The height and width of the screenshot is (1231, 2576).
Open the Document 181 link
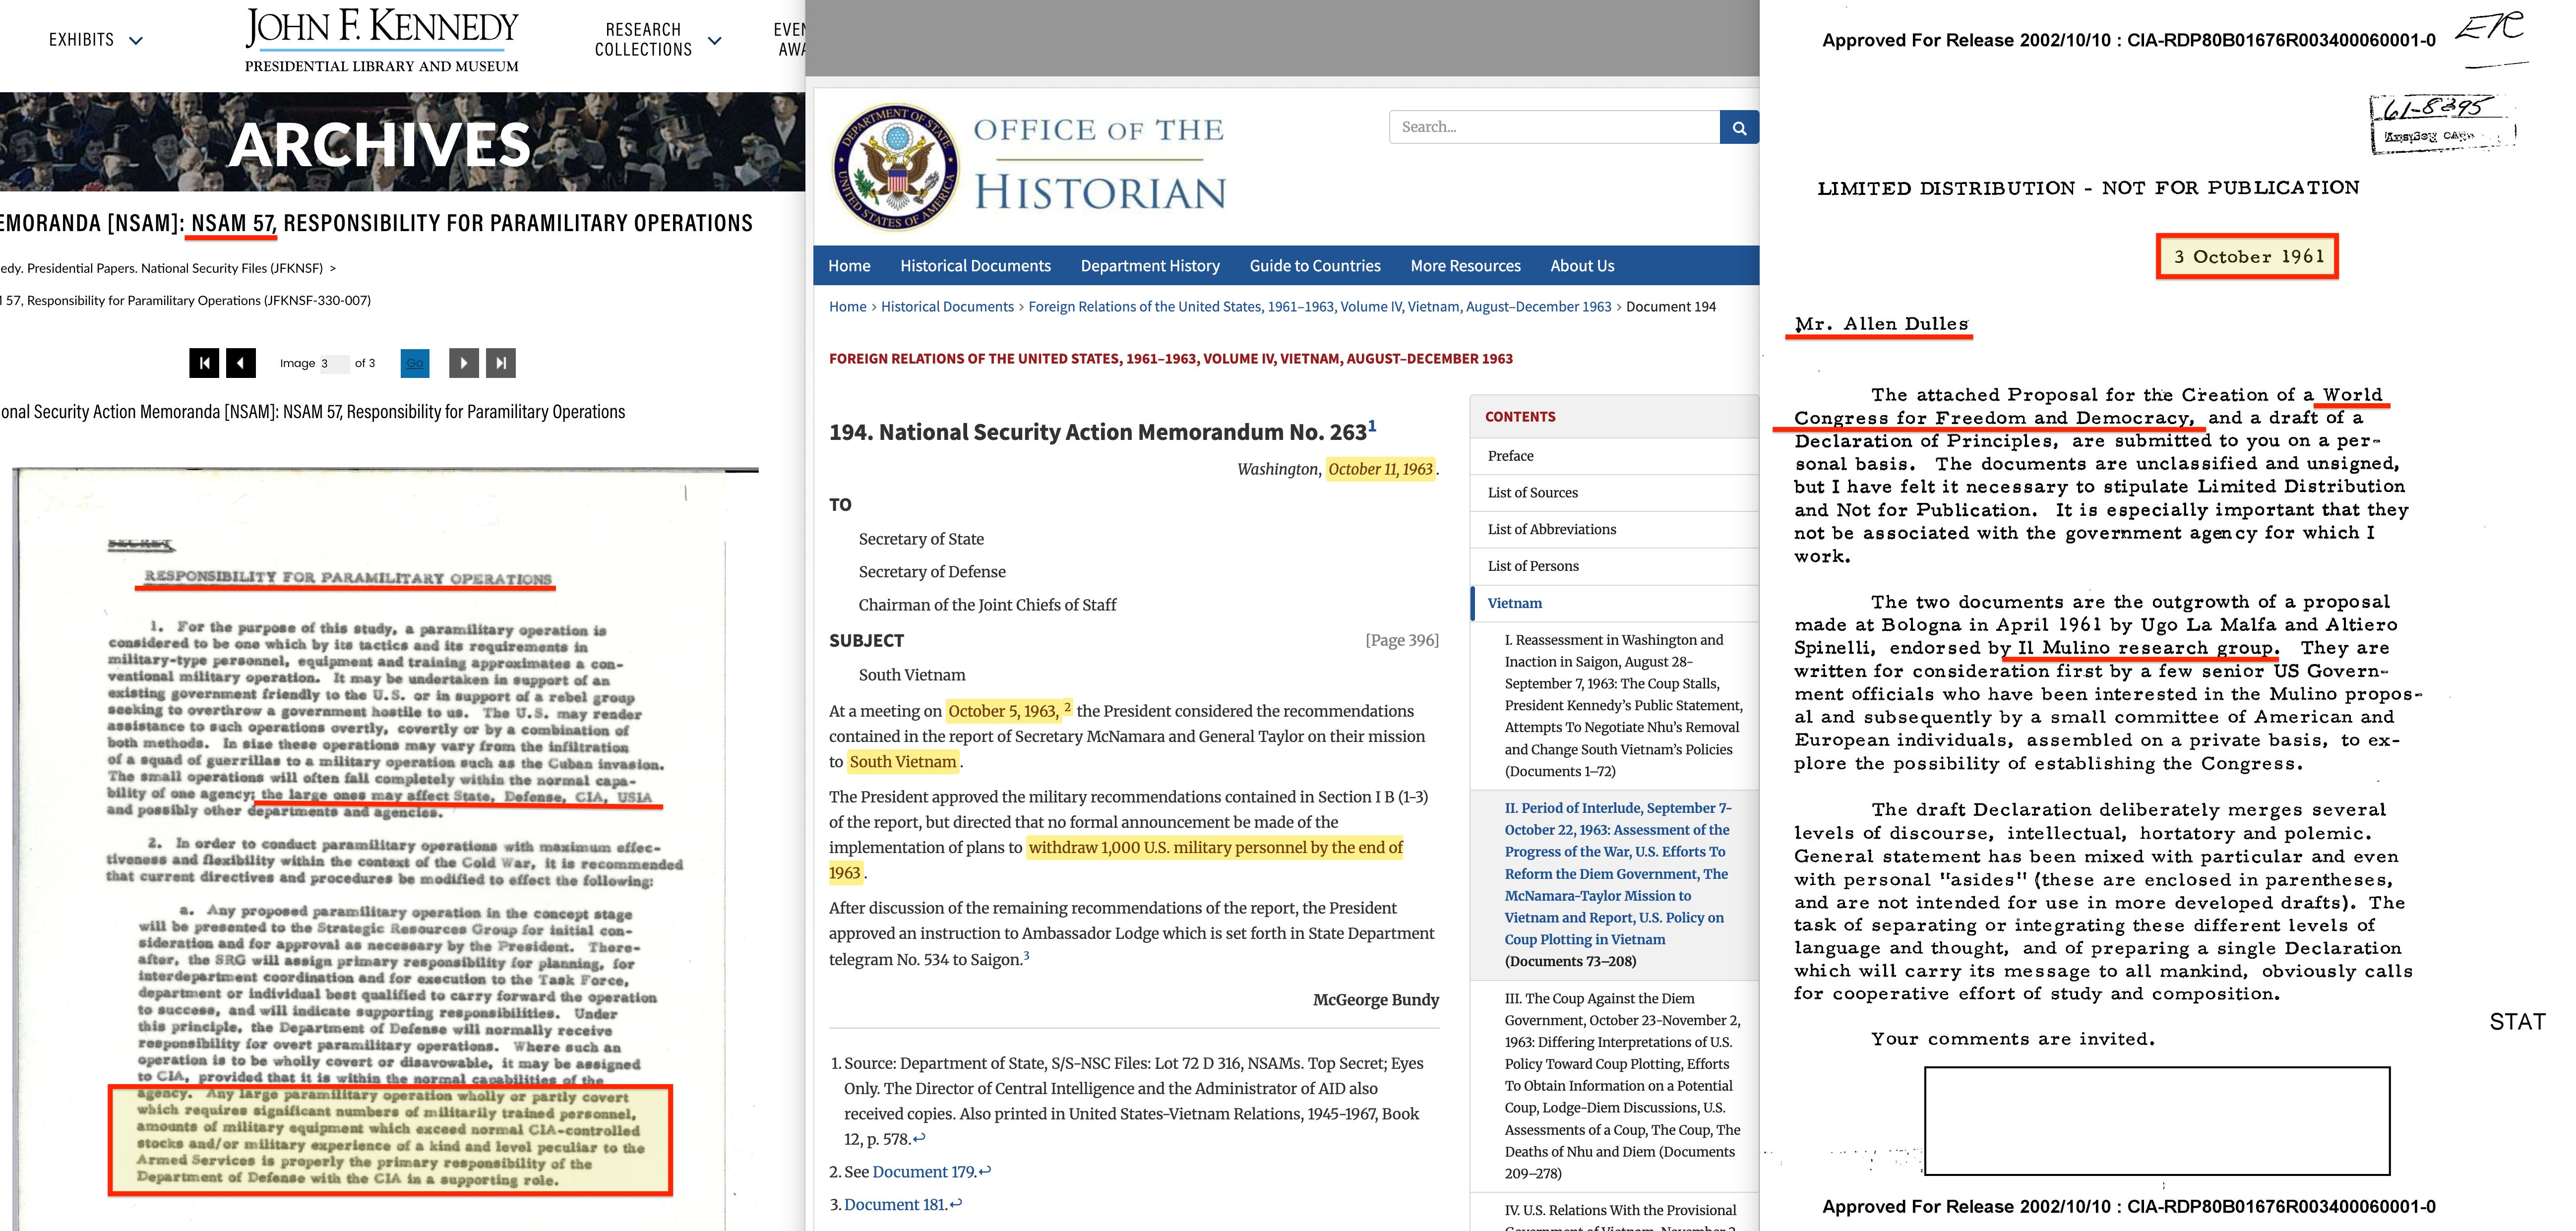click(895, 1205)
